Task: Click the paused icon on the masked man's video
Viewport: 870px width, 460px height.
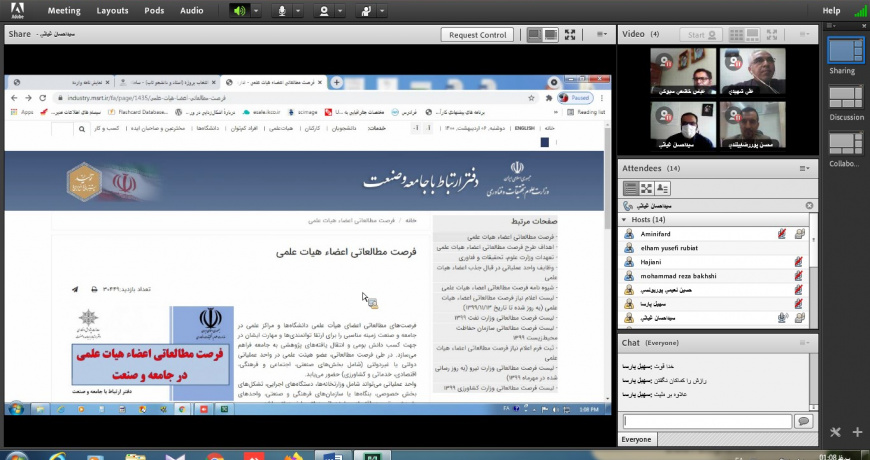Action: [664, 117]
